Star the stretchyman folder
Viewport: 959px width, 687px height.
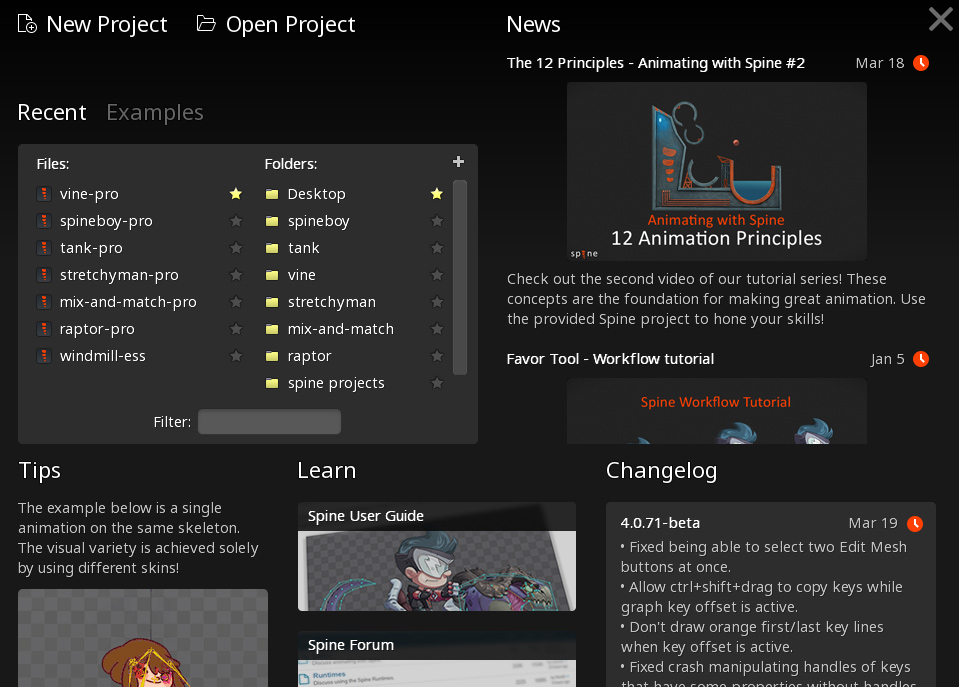436,302
